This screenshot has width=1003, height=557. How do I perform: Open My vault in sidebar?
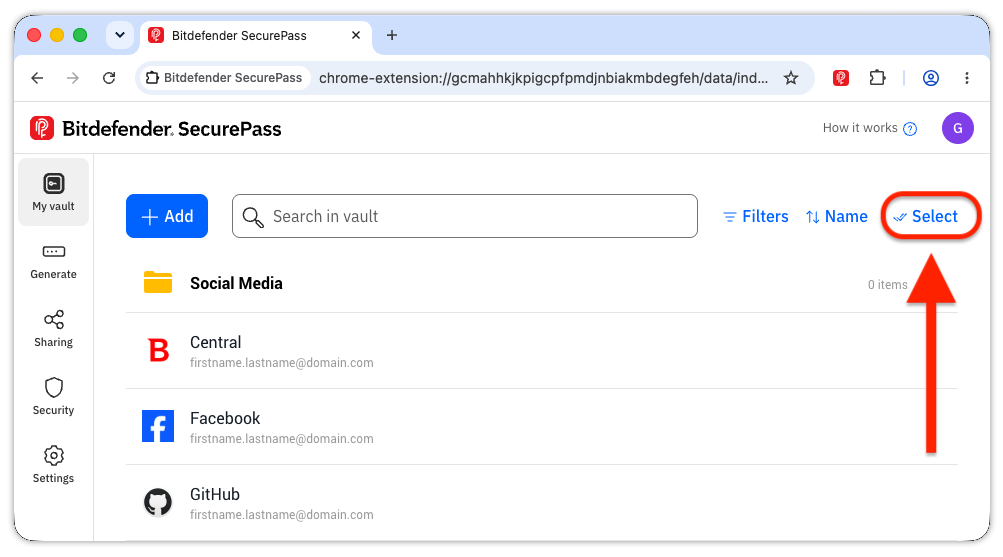pyautogui.click(x=54, y=192)
